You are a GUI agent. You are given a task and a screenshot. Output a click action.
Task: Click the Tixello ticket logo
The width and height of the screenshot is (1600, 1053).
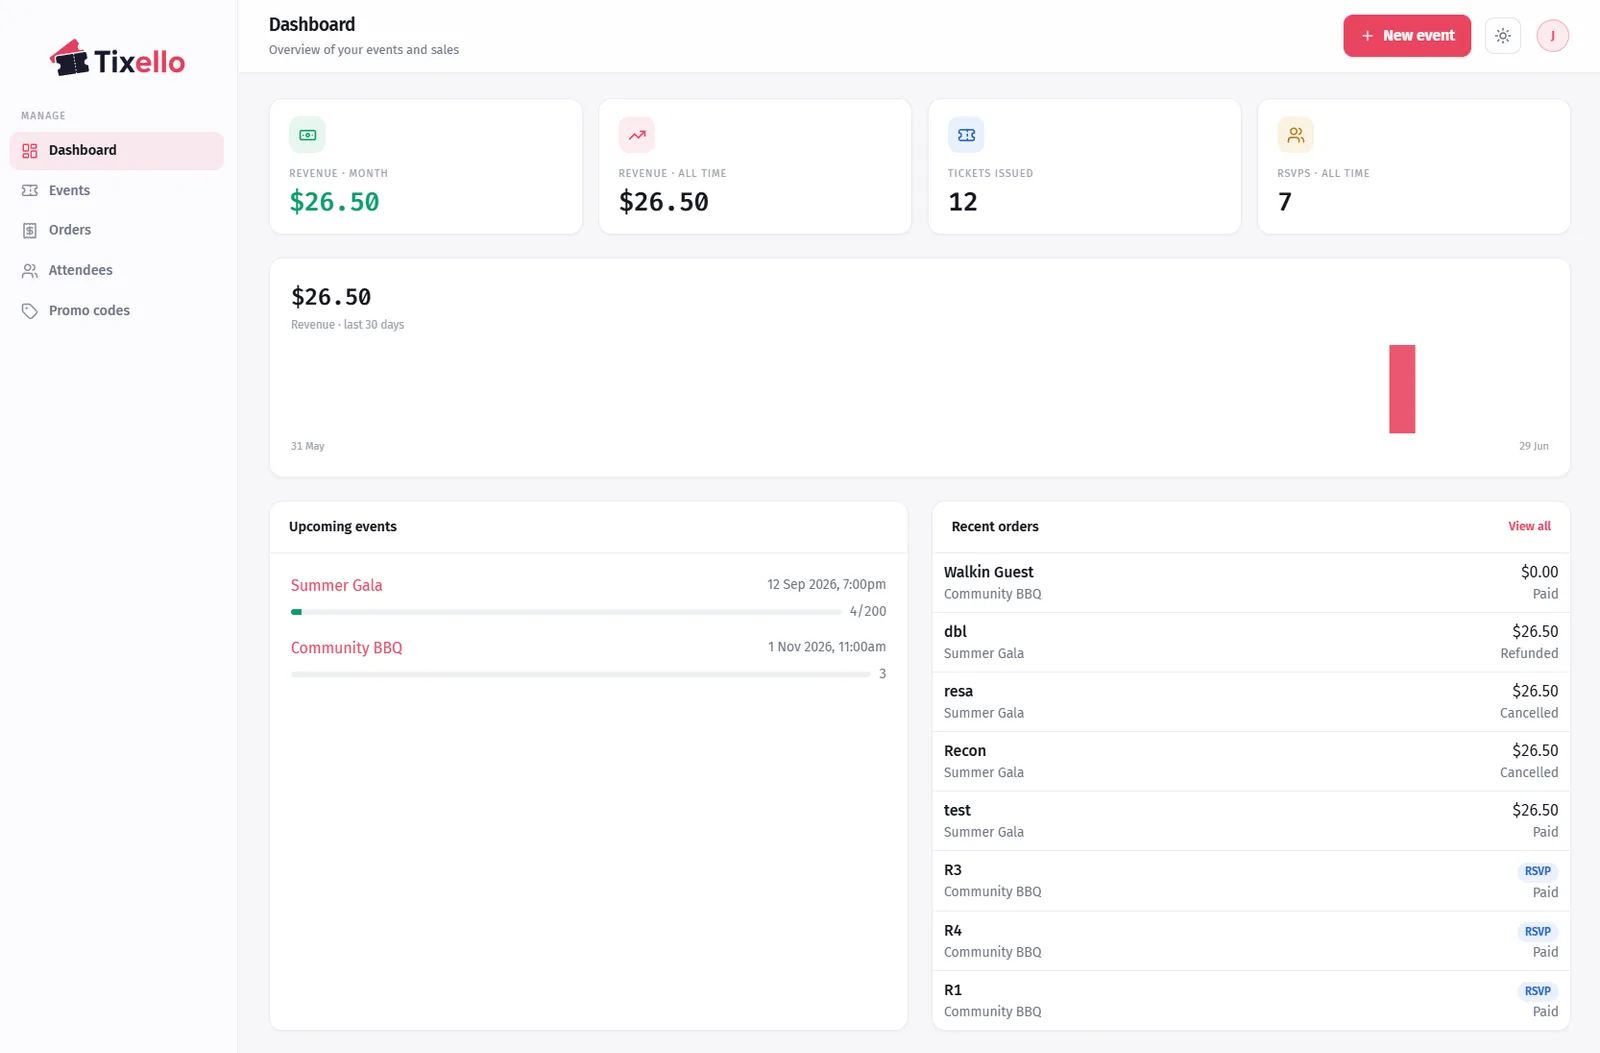[x=117, y=59]
